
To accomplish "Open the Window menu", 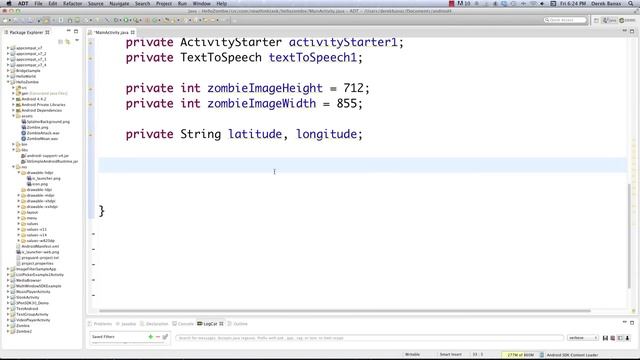I will 202,4.
